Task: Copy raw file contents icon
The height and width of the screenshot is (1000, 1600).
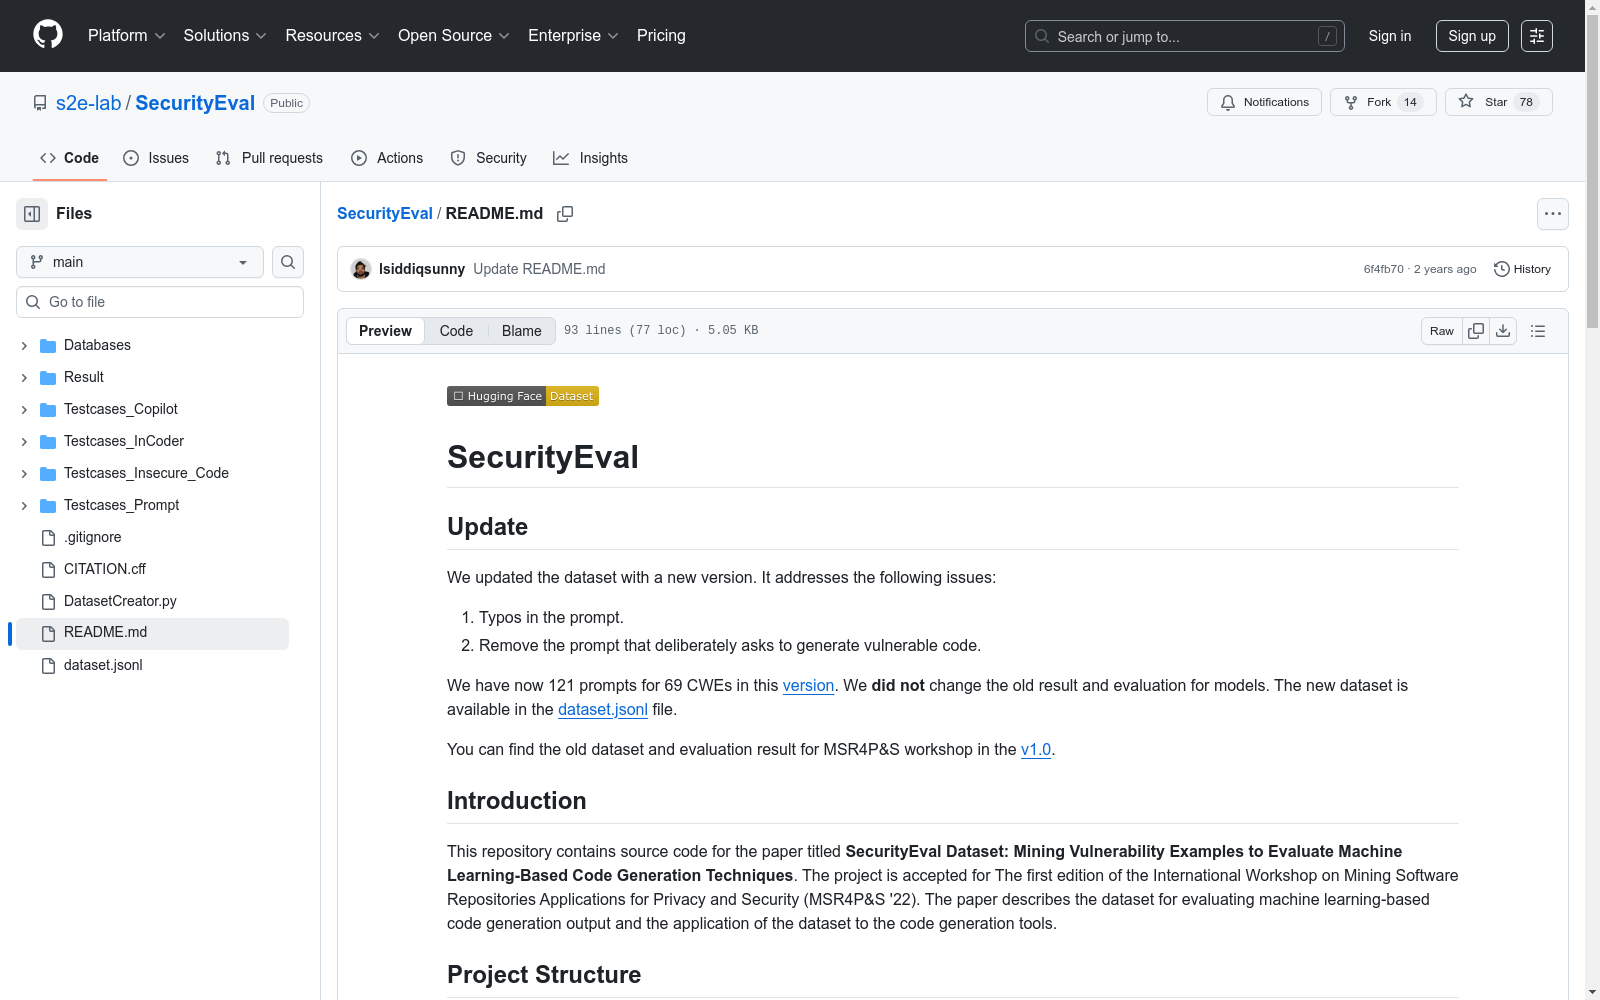Action: coord(1476,331)
